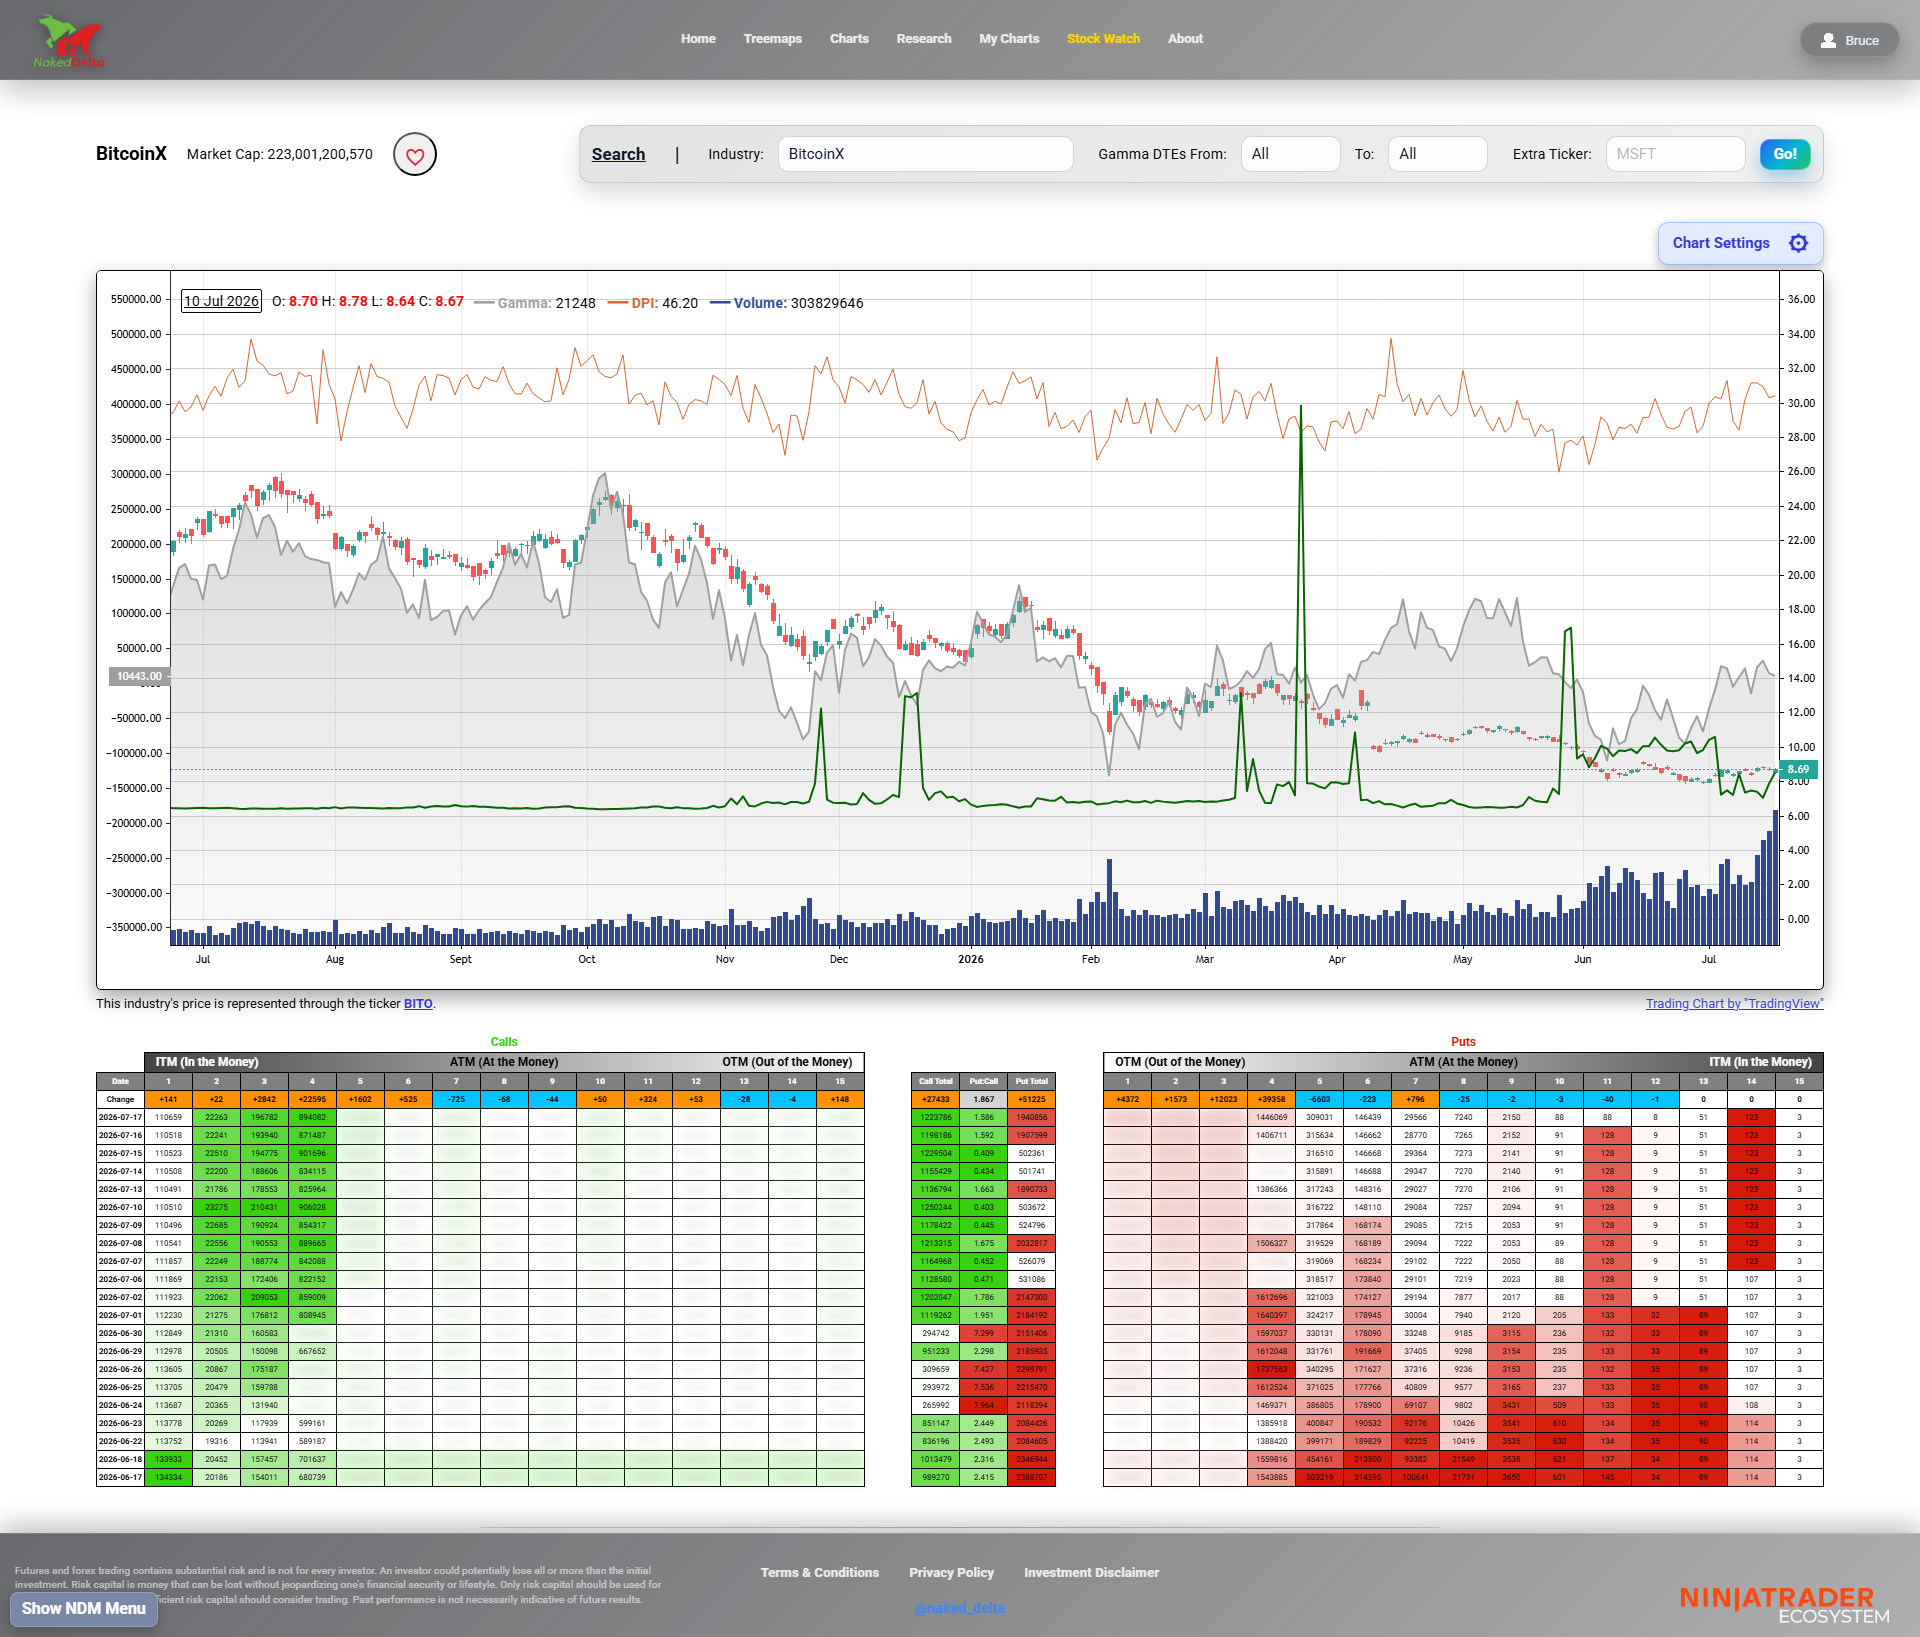Image resolution: width=1920 pixels, height=1637 pixels.
Task: Open the Gamma DTEs To dropdown
Action: click(1437, 154)
